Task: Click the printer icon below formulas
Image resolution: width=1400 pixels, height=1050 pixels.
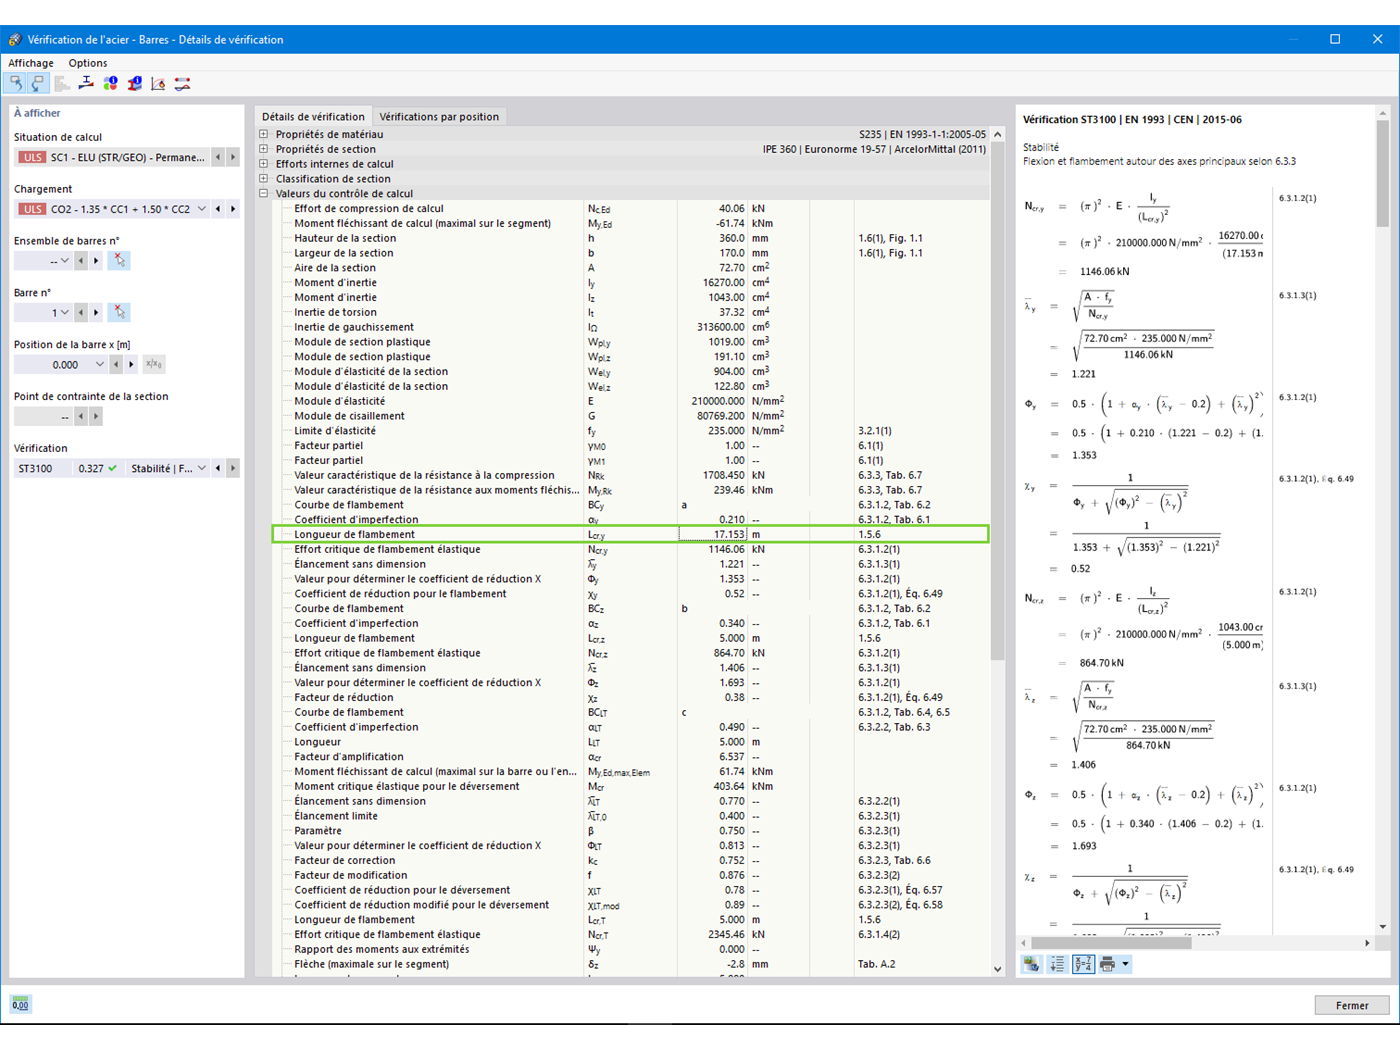Action: 1107,965
